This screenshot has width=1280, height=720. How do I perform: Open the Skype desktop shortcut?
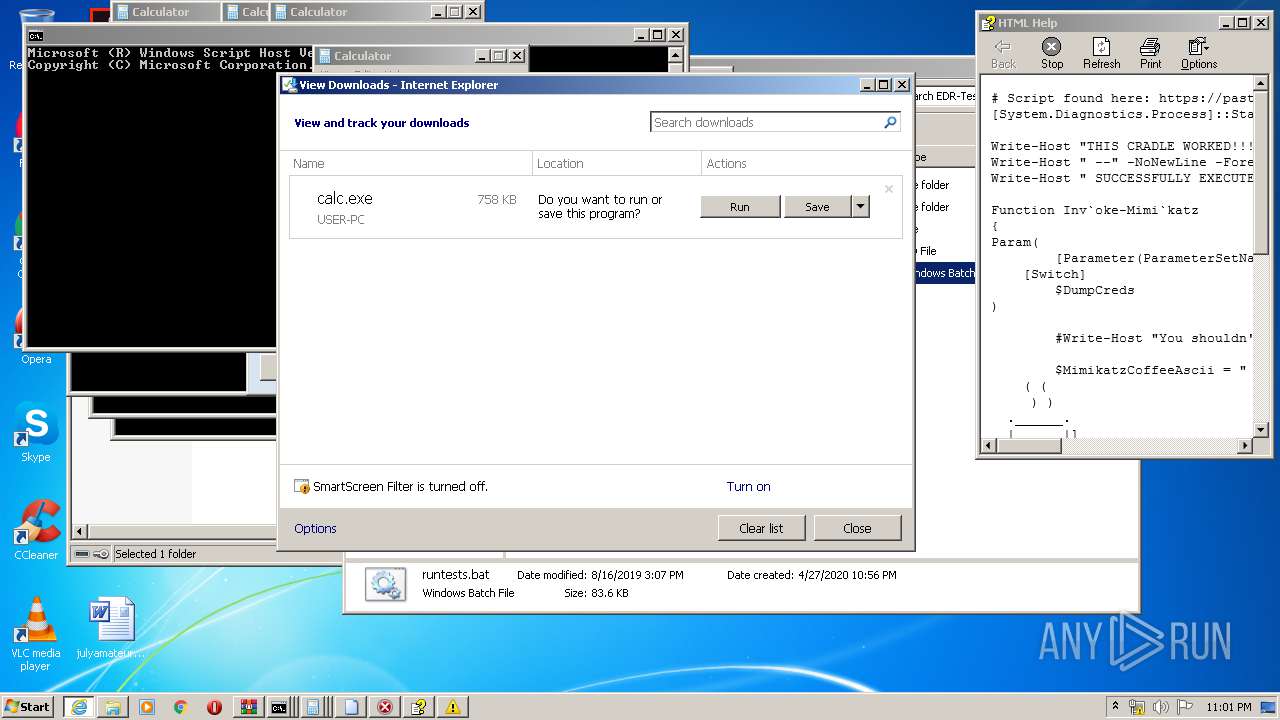pyautogui.click(x=36, y=433)
